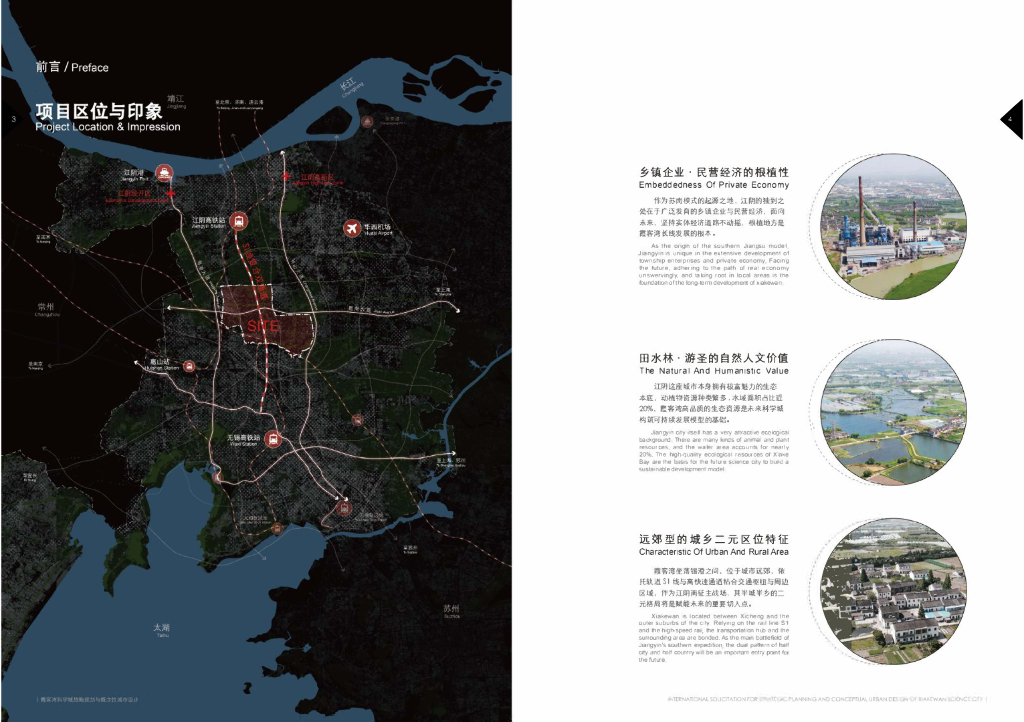Click the red cross by Economic Development Zone

coord(171,194)
